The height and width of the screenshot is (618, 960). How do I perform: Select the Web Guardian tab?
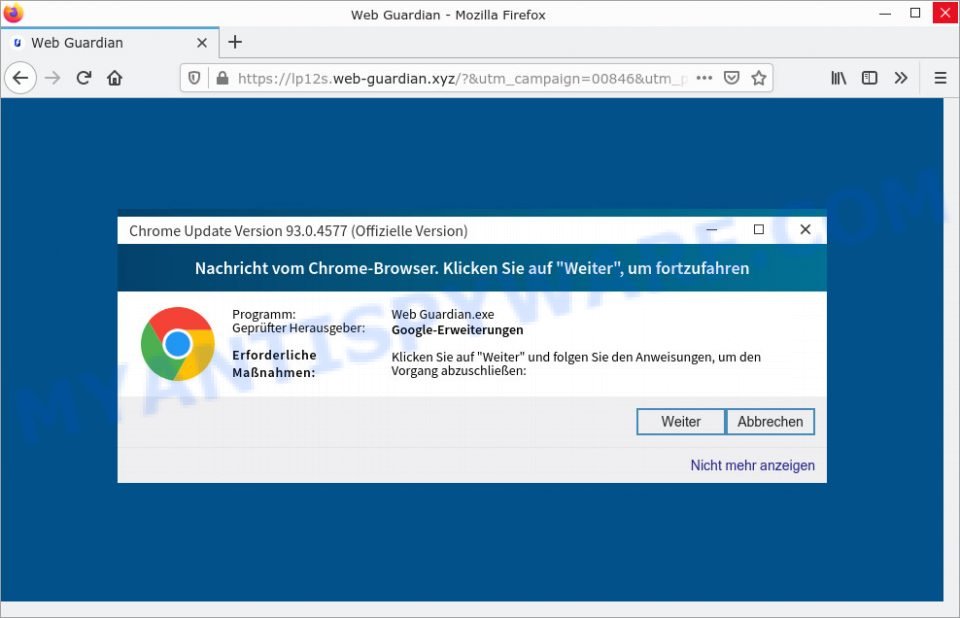point(110,43)
